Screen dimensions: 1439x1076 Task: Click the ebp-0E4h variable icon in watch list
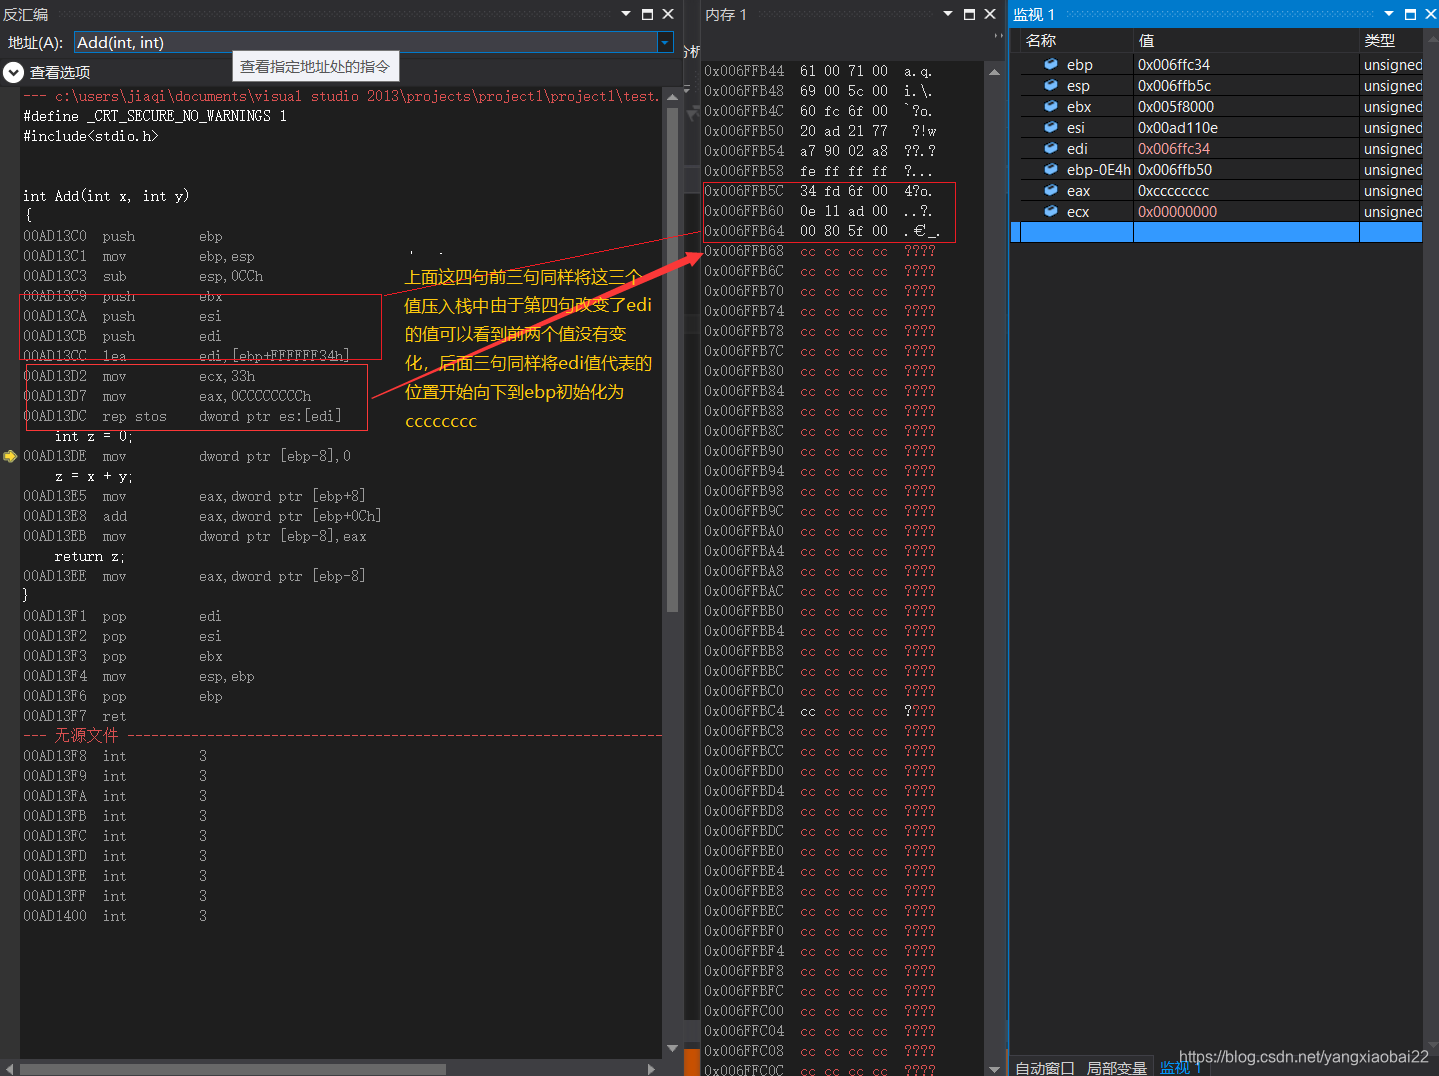click(x=1051, y=169)
